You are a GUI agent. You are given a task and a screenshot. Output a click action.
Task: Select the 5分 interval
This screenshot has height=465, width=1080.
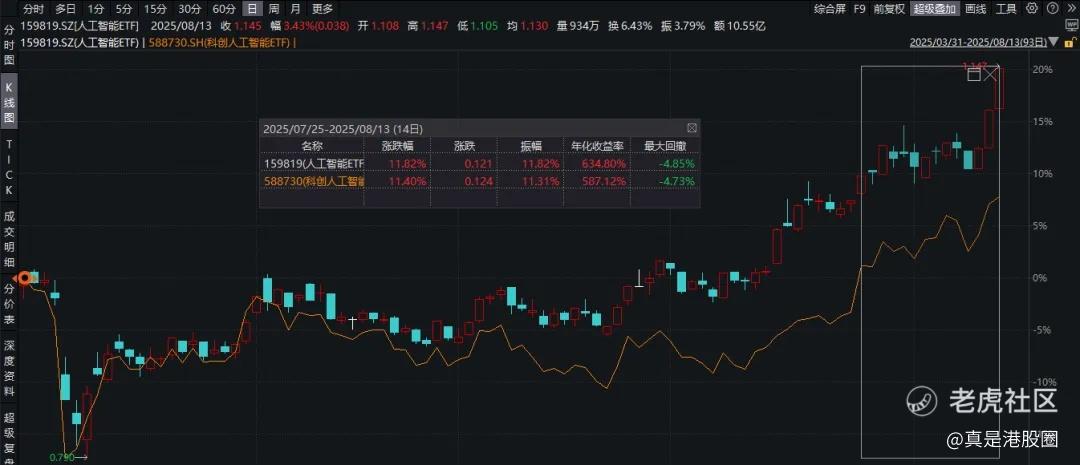(123, 9)
